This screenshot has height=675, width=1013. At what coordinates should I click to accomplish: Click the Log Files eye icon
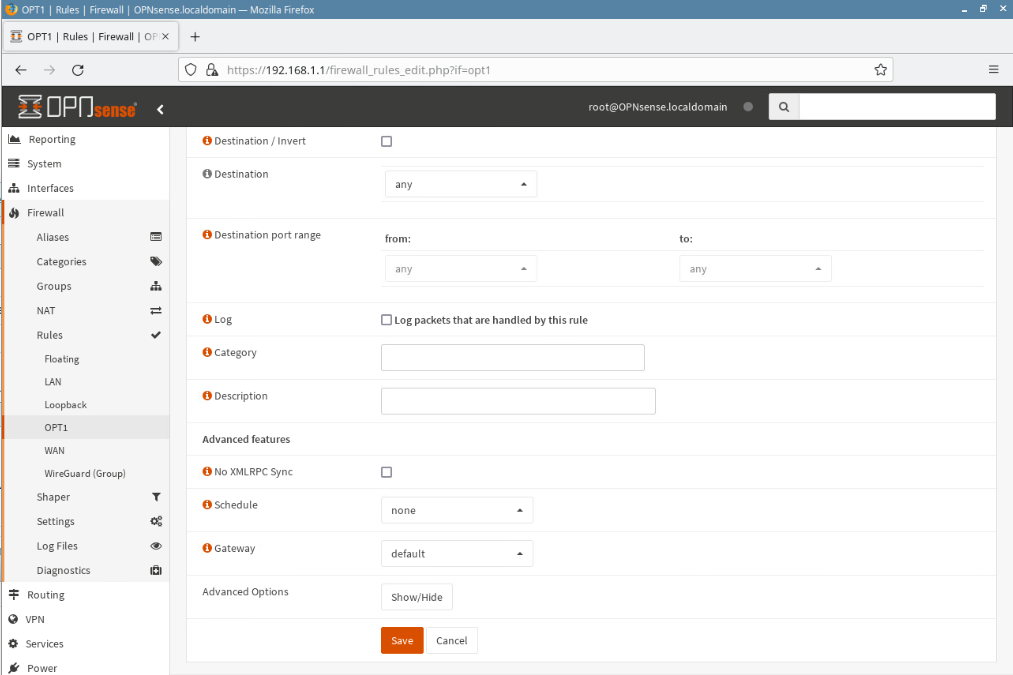[156, 546]
